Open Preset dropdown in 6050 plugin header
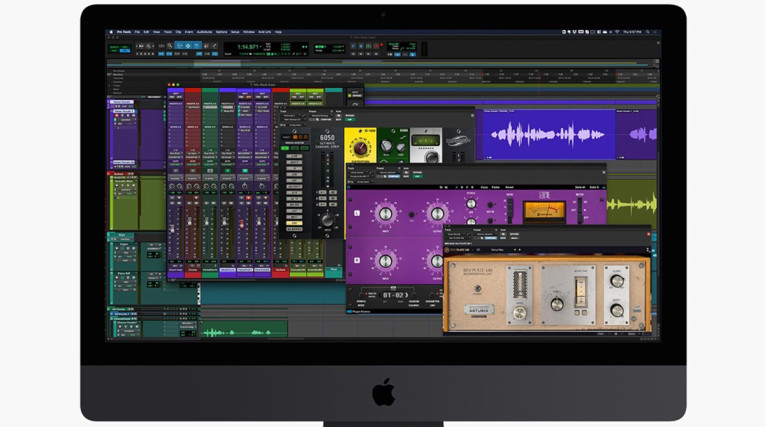Screen dimensions: 765x427 (319, 116)
